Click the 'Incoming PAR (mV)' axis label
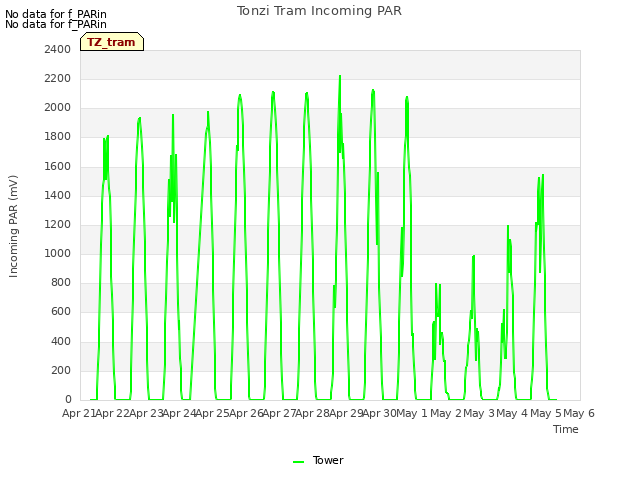This screenshot has height=480, width=640. pyautogui.click(x=13, y=227)
